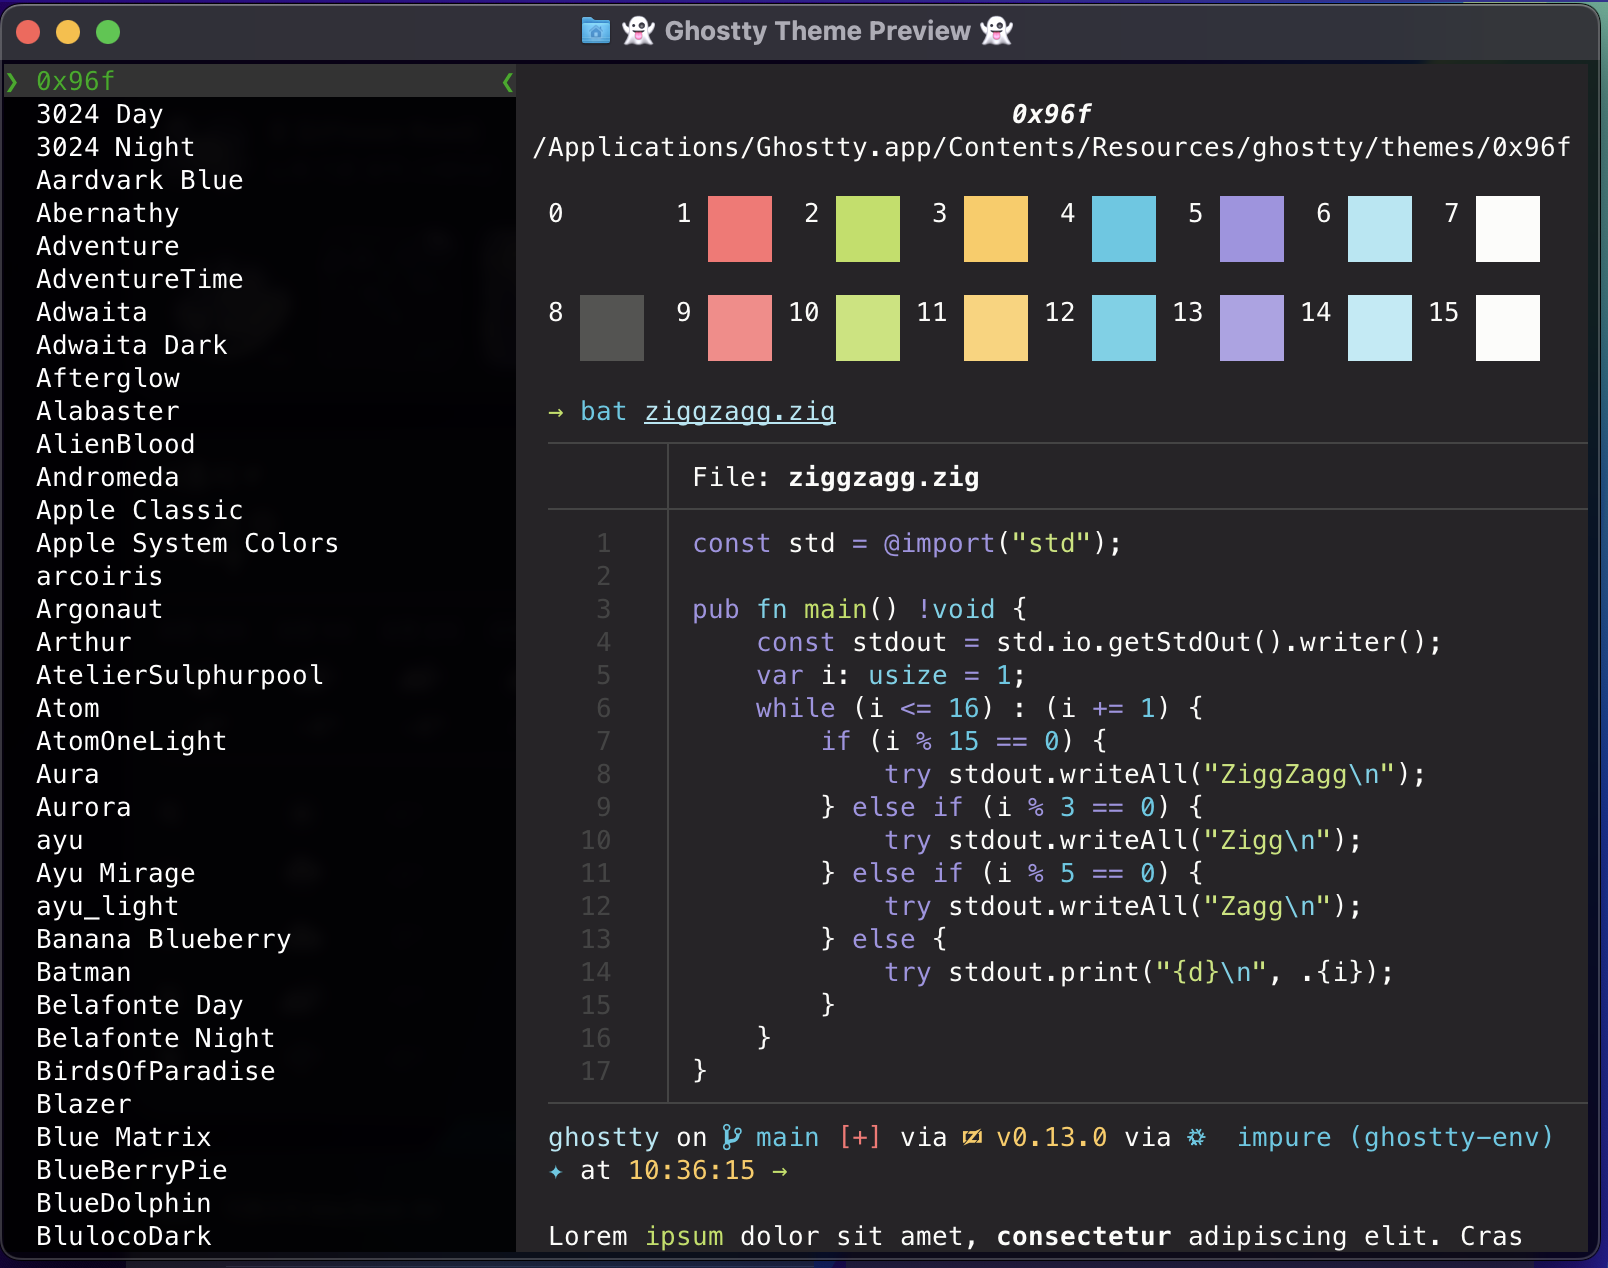Click the nix snowflake icon before impure
1608x1268 pixels.
point(1196,1137)
